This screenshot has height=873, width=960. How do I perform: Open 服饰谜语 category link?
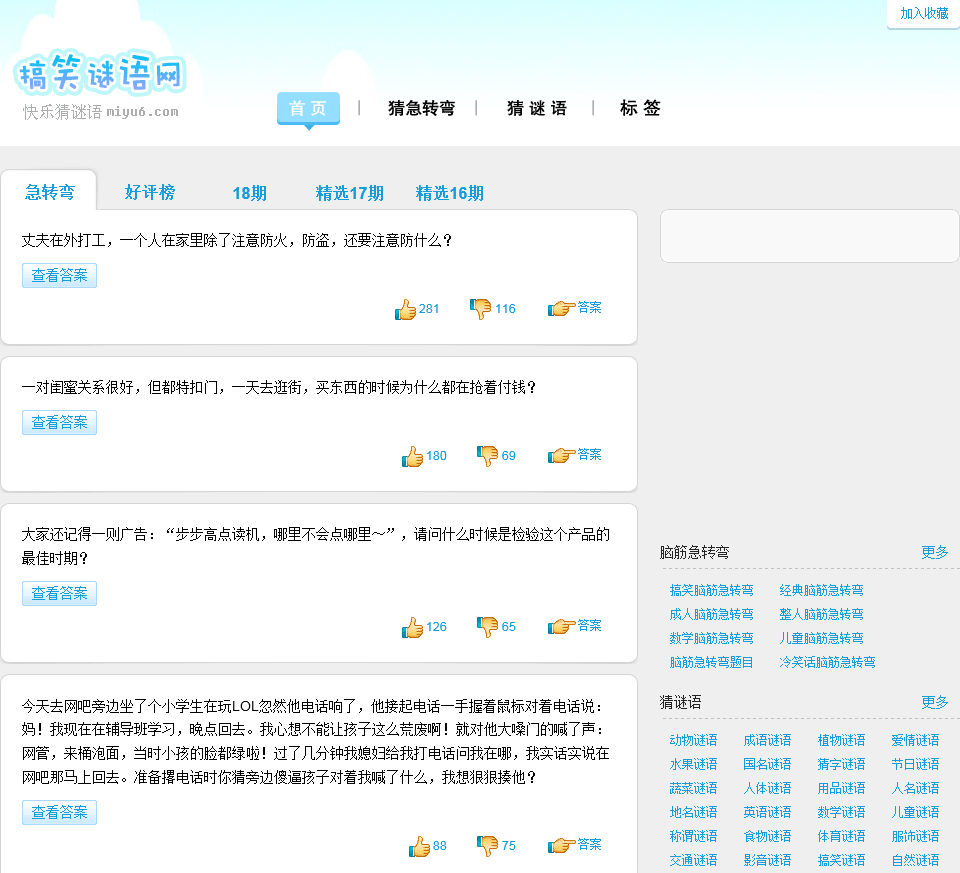pyautogui.click(x=915, y=836)
